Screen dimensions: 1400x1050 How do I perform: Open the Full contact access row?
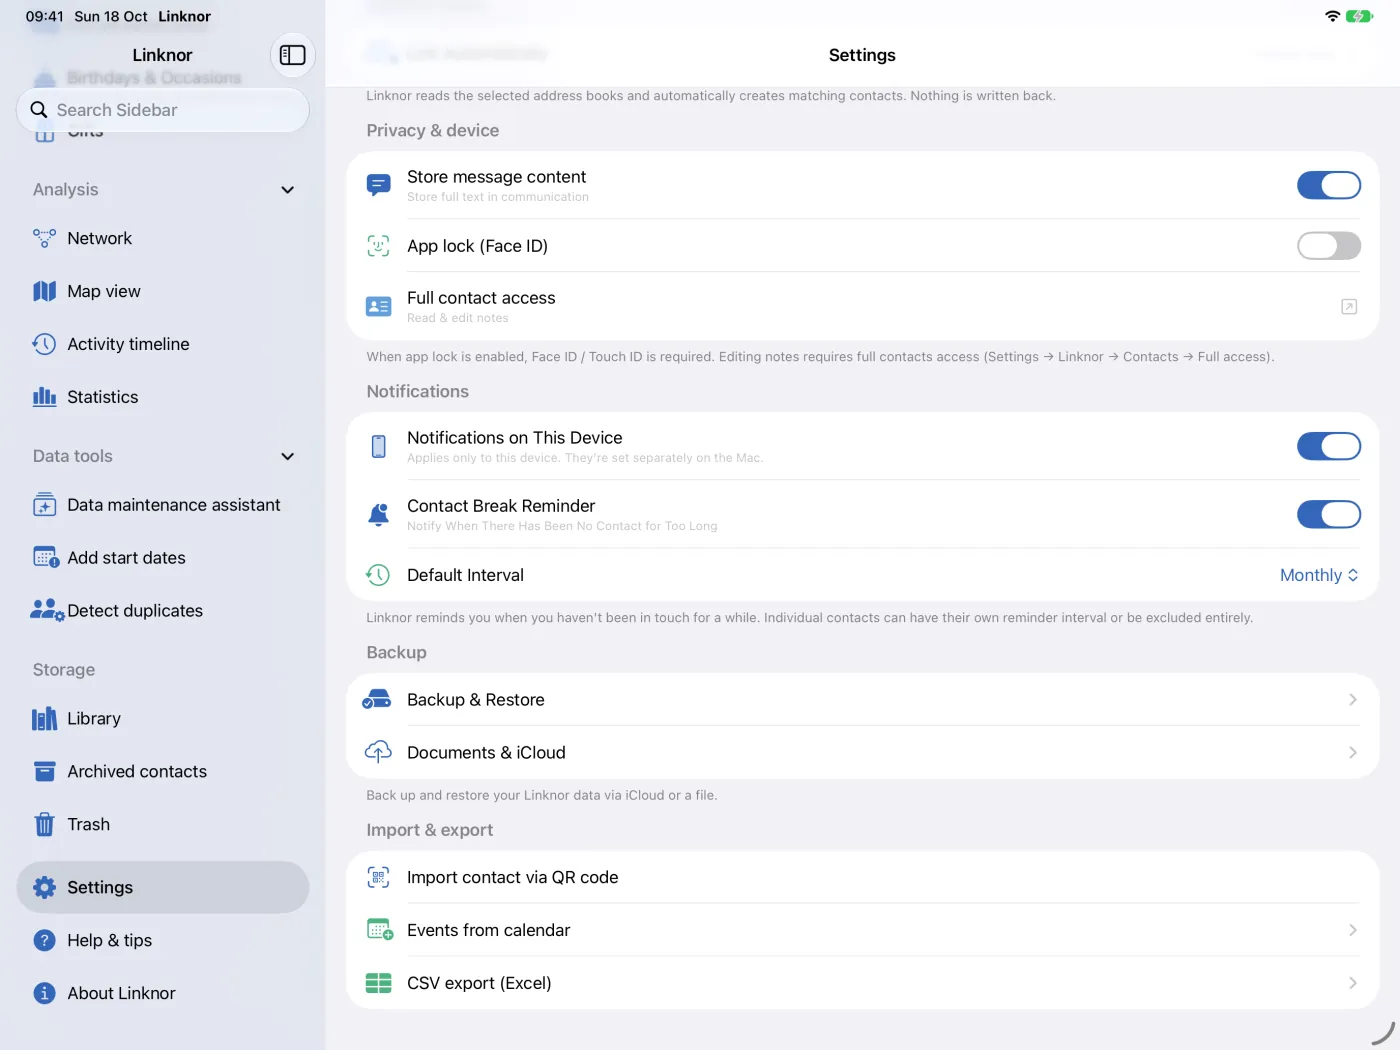(862, 306)
